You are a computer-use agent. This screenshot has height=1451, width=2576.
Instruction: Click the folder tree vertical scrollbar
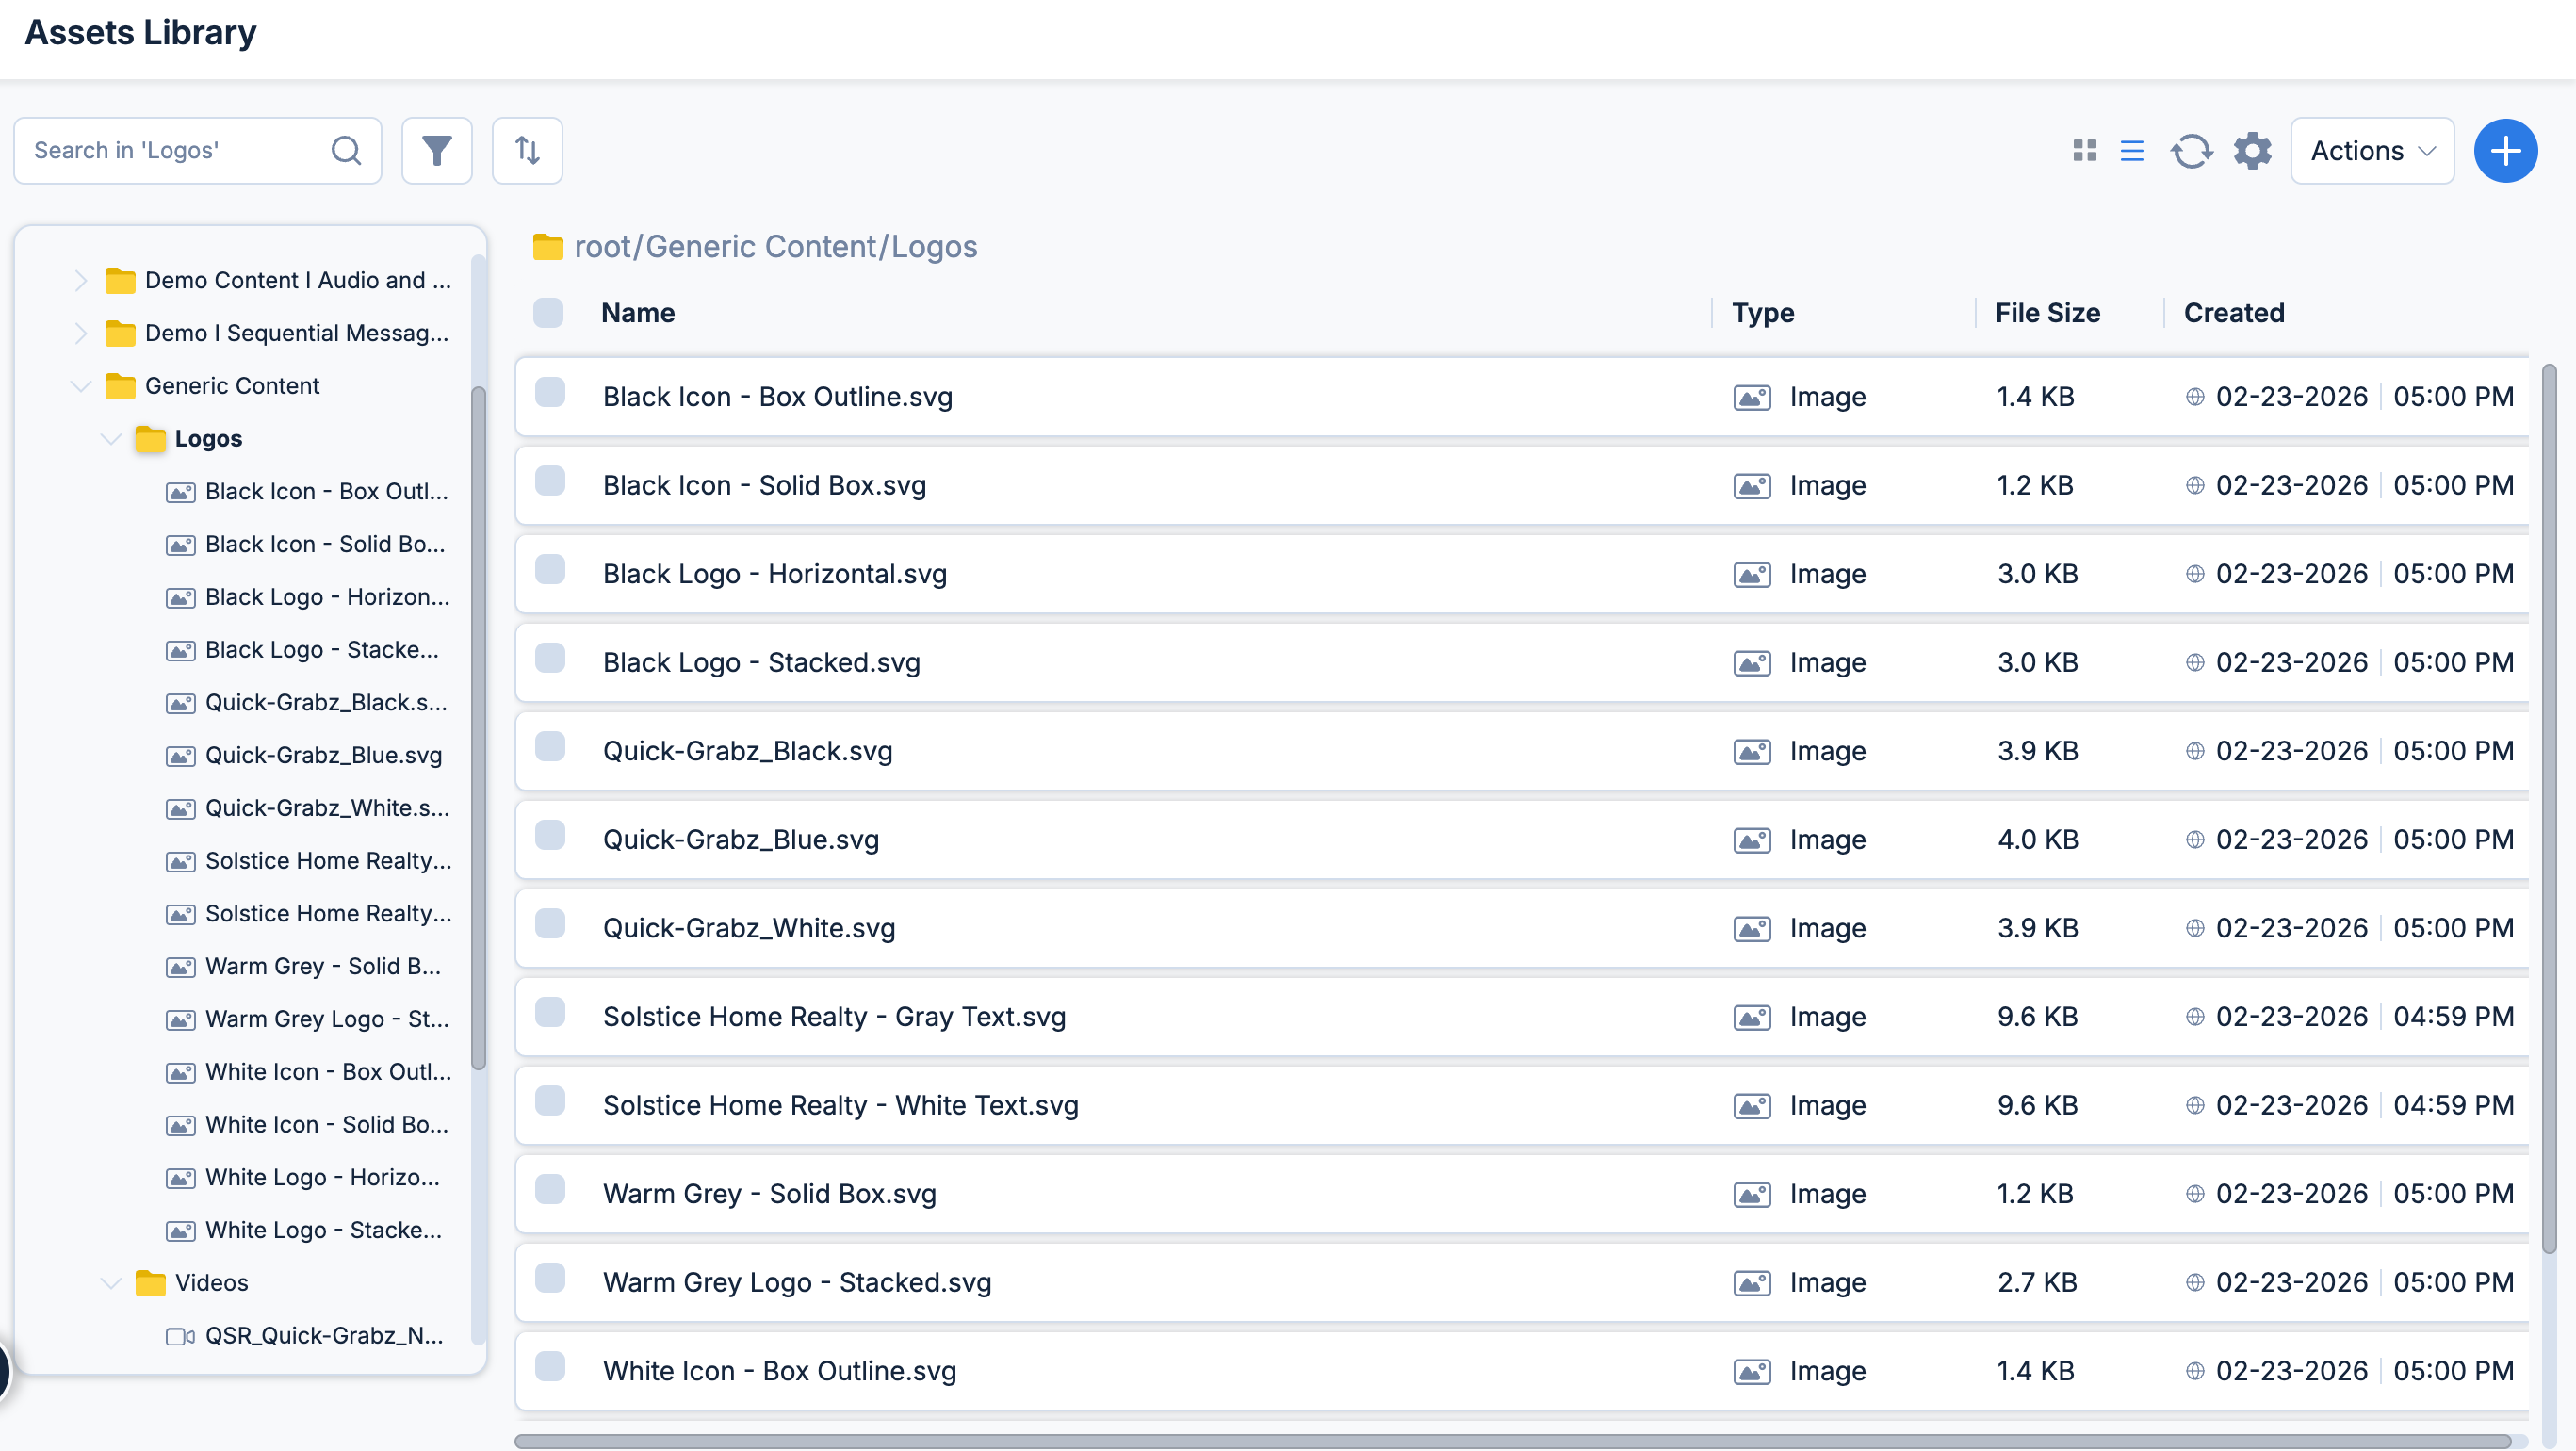(478, 728)
